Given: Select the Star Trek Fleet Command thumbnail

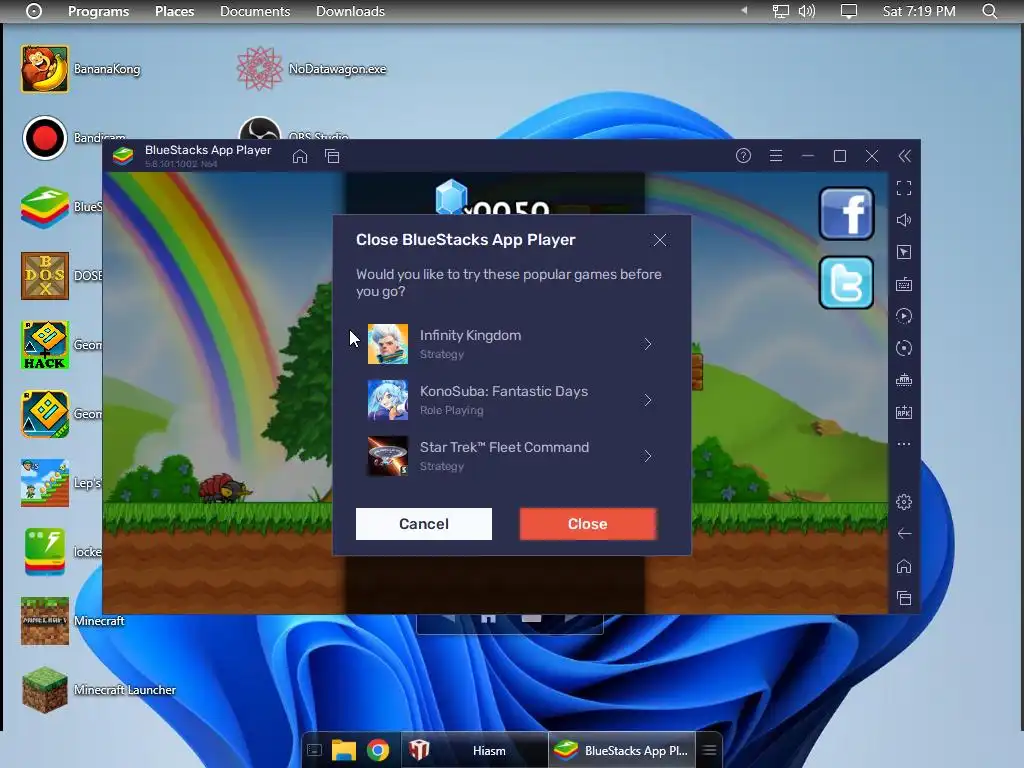Looking at the screenshot, I should tap(388, 456).
